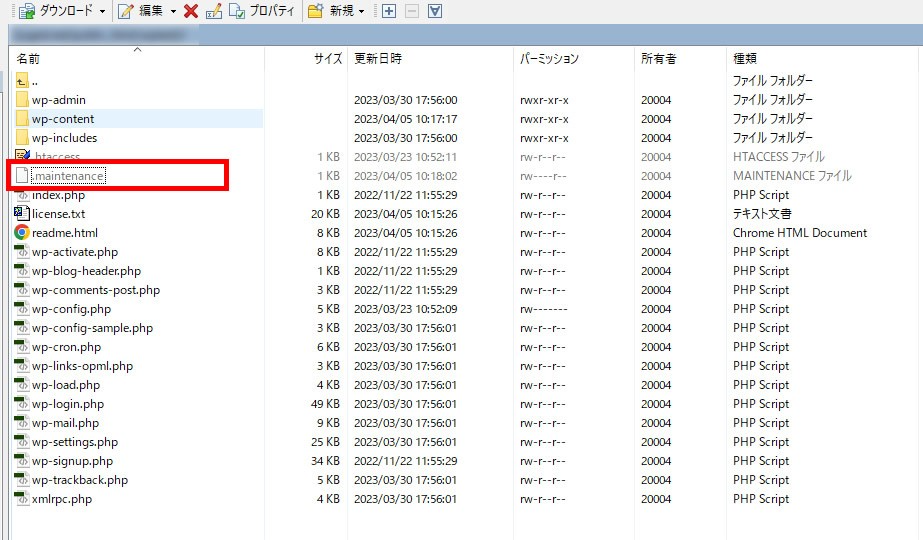Click the date '2023/04/05 10:17:17'
The height and width of the screenshot is (540, 923).
coord(406,118)
